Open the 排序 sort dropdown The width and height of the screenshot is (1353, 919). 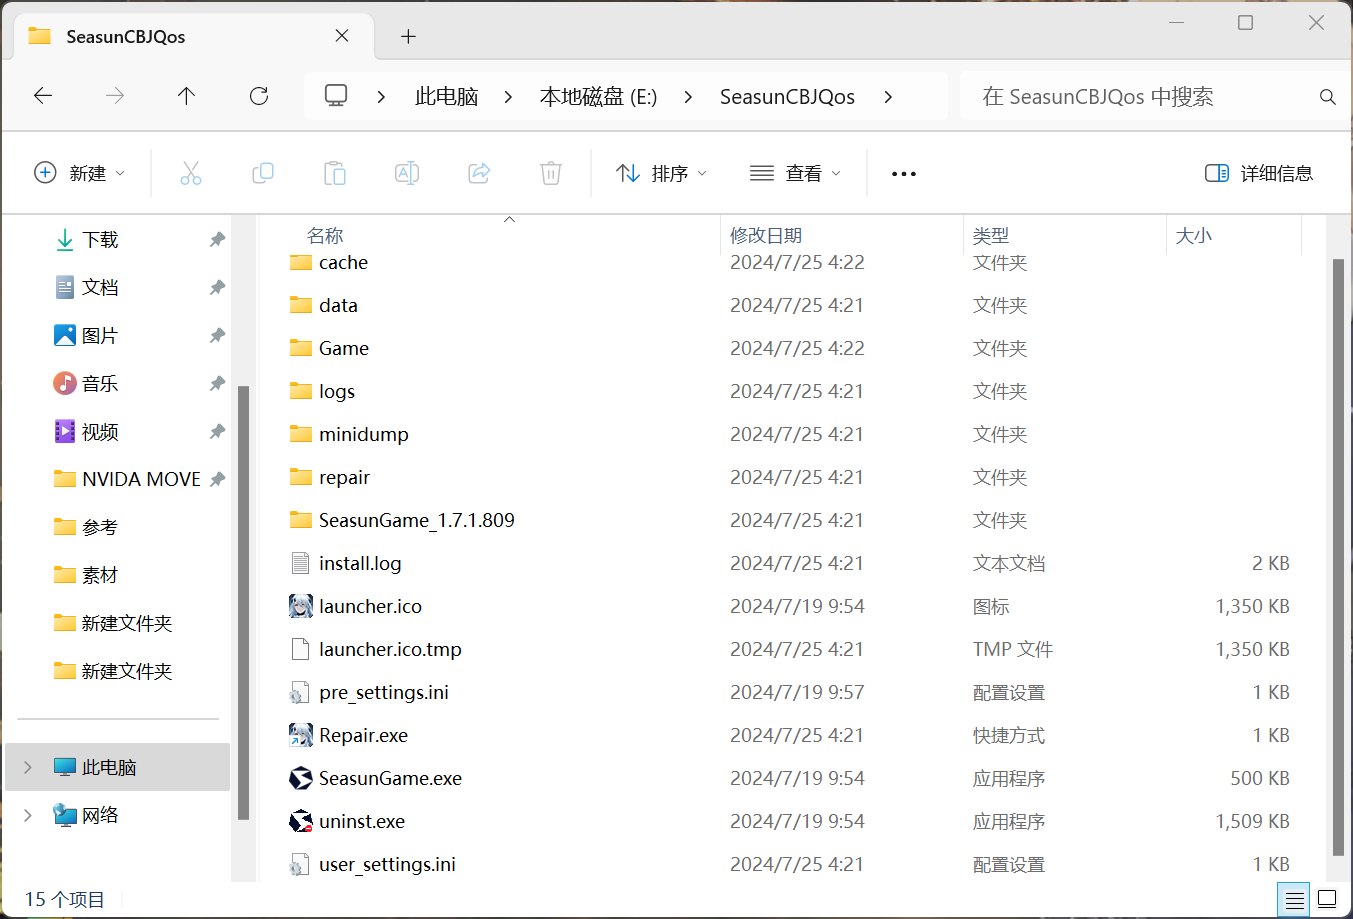(661, 173)
